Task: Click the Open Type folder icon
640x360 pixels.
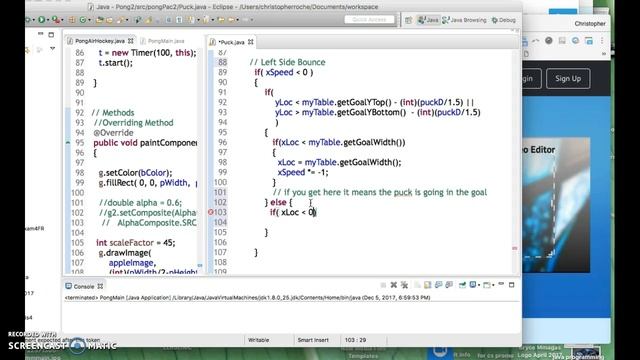Action: (100, 20)
